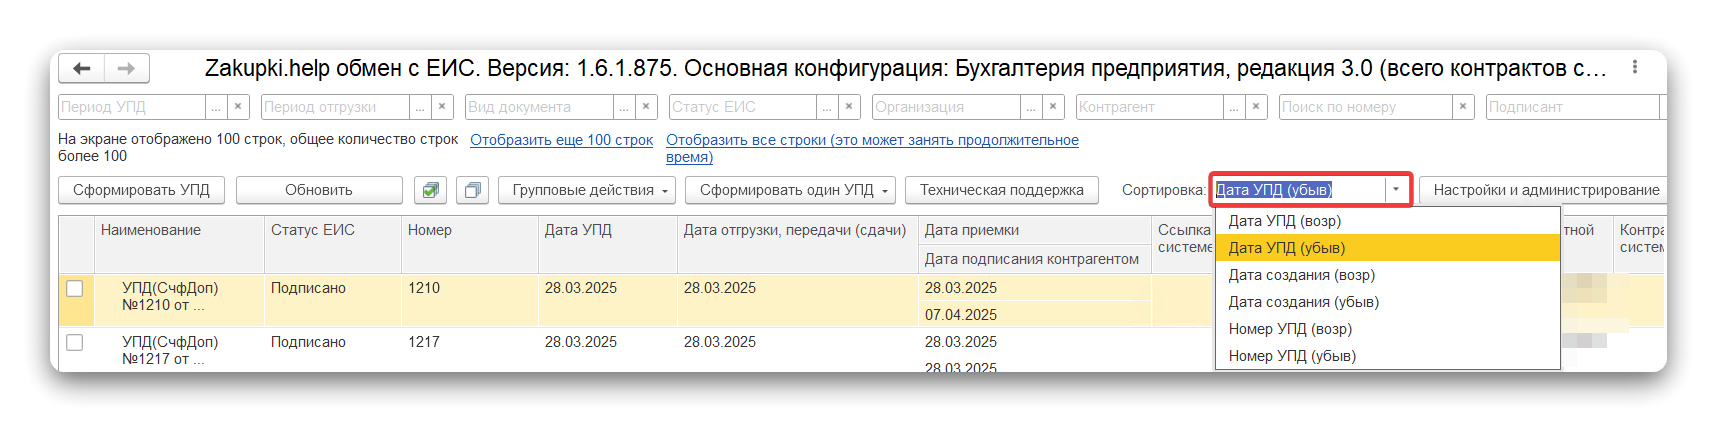Tick checkbox for УПД №1217 row
1717x422 pixels.
pyautogui.click(x=75, y=342)
